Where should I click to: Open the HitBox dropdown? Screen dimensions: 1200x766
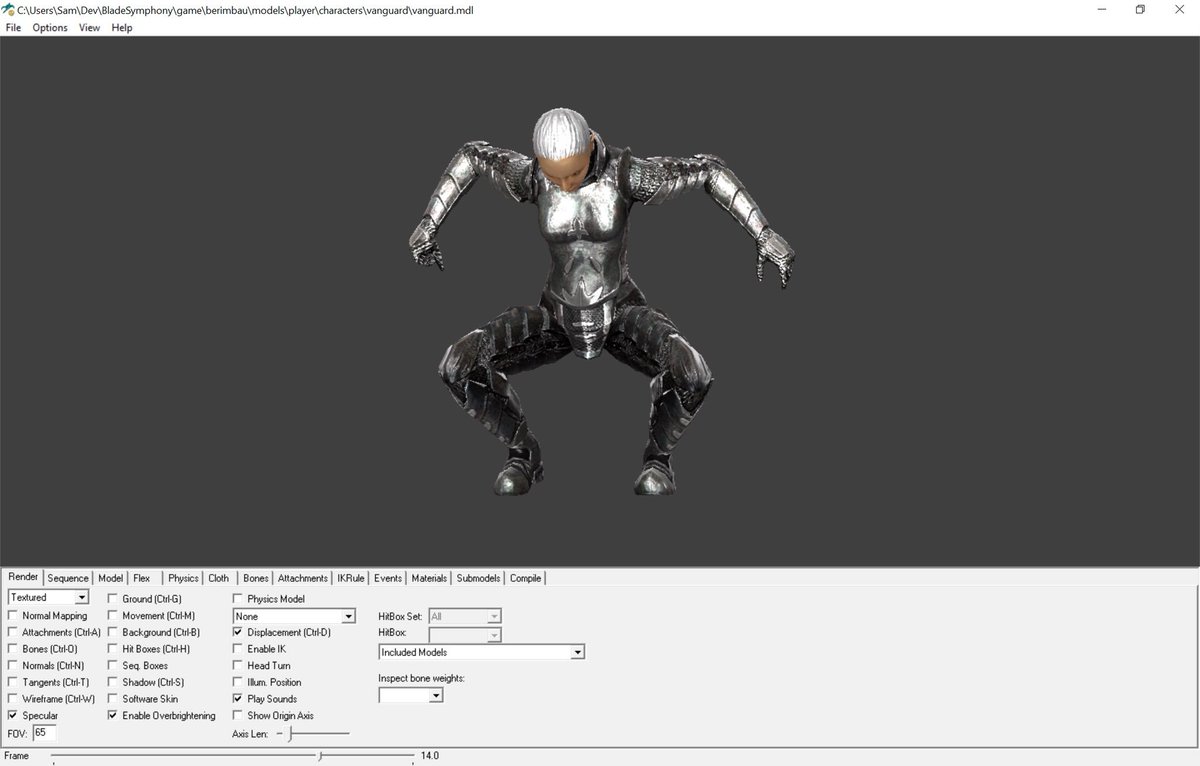465,634
